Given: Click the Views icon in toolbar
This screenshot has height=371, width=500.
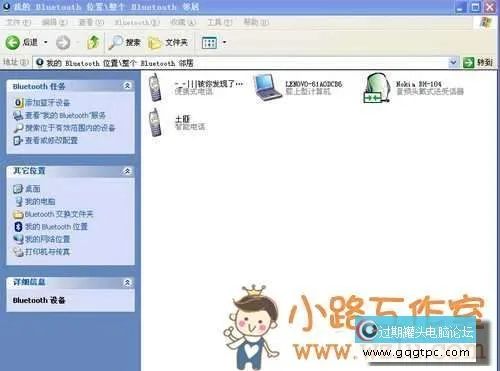Looking at the screenshot, I should [x=209, y=43].
